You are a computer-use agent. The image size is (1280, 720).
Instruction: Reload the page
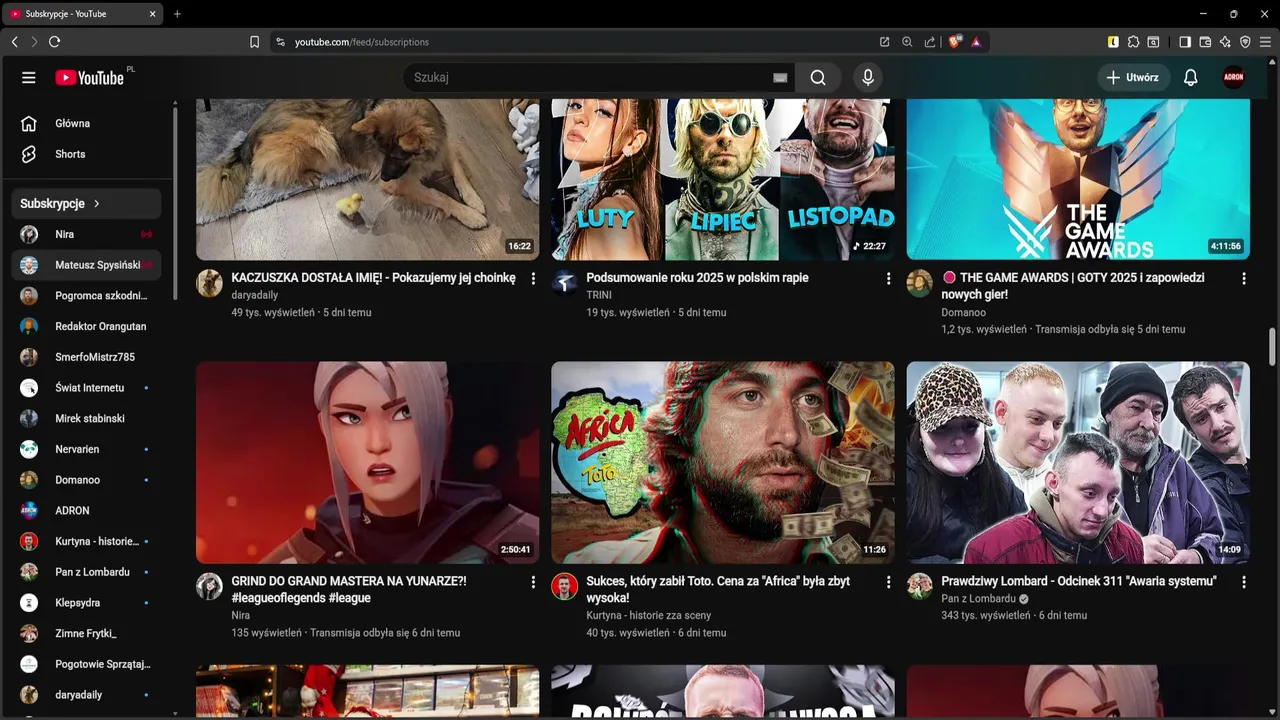54,42
